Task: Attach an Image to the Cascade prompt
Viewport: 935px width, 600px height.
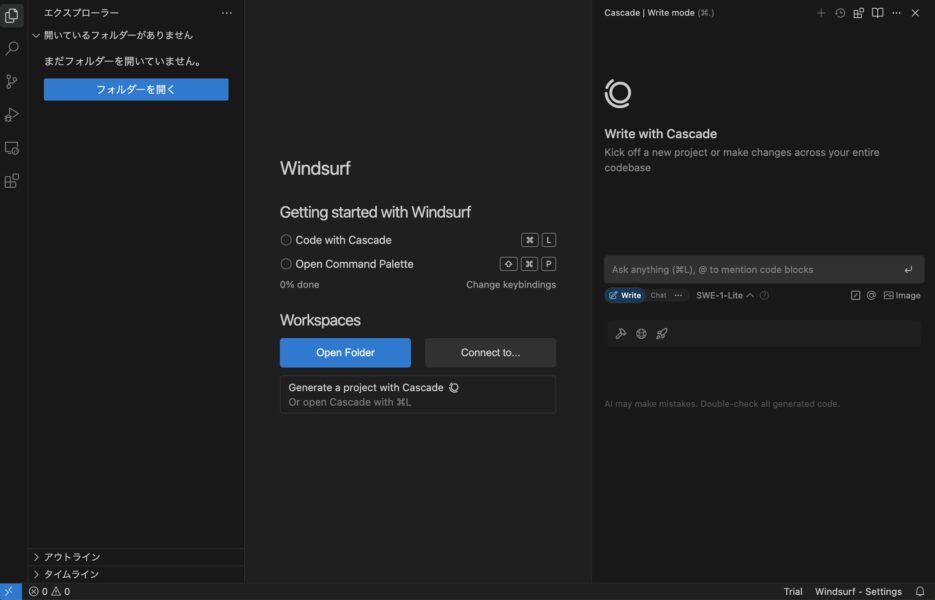Action: pos(902,295)
